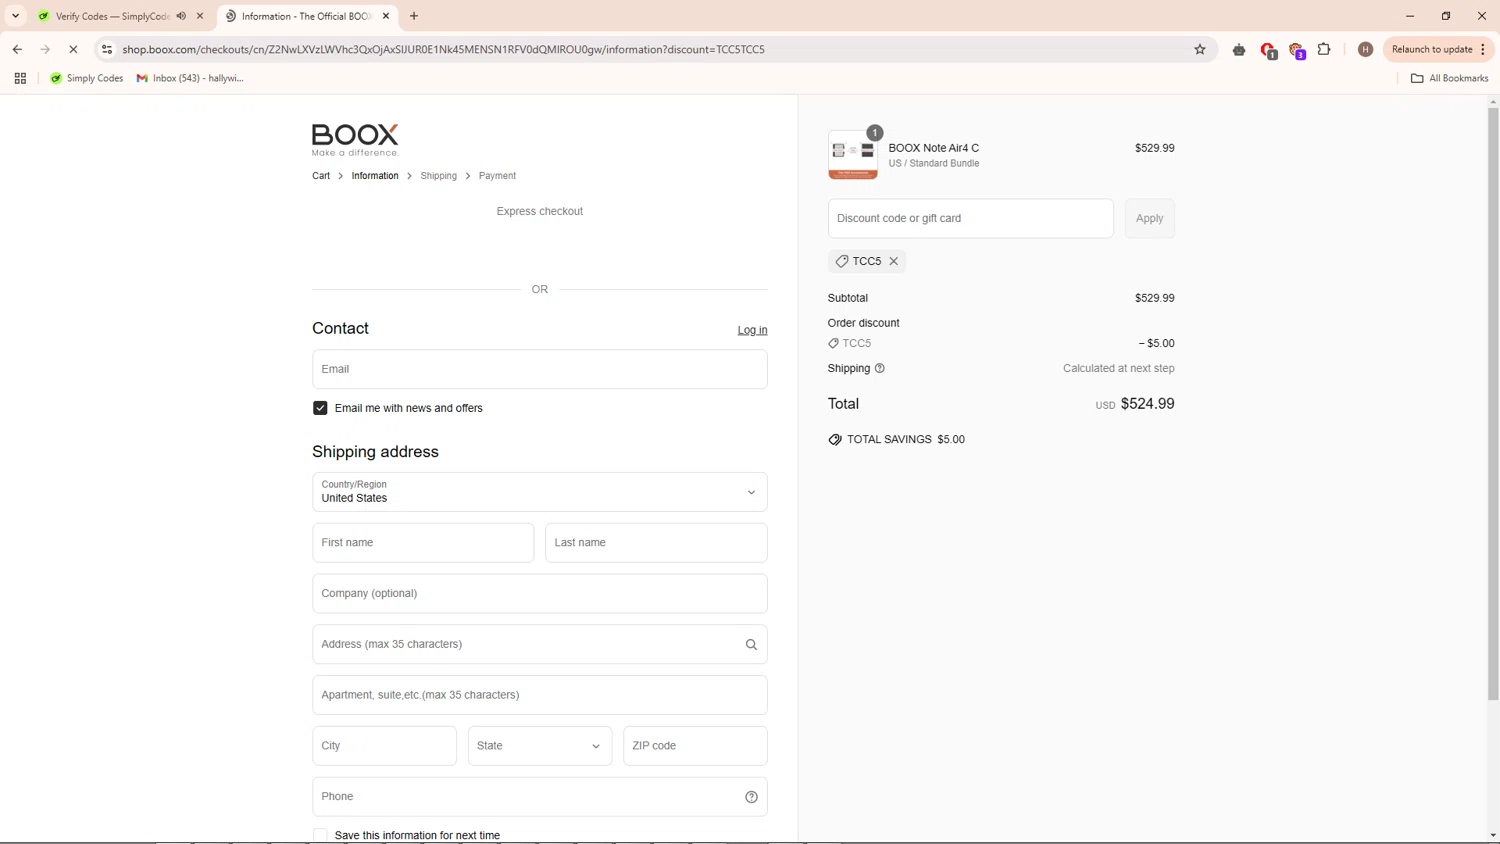Click the Log in link
The image size is (1500, 844).
(752, 330)
